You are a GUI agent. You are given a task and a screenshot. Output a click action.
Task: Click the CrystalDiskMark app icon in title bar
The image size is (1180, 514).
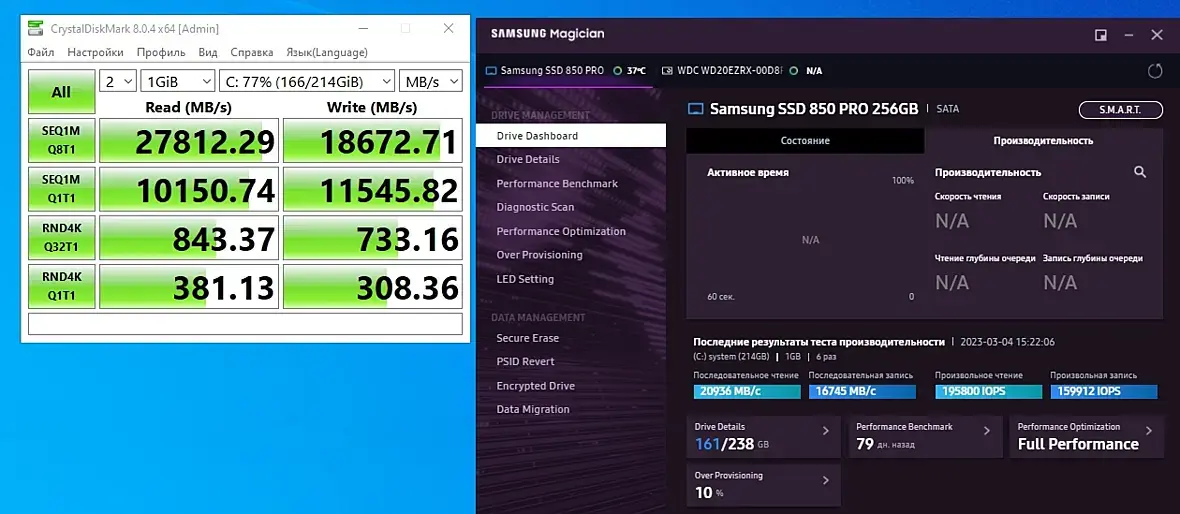coord(35,29)
